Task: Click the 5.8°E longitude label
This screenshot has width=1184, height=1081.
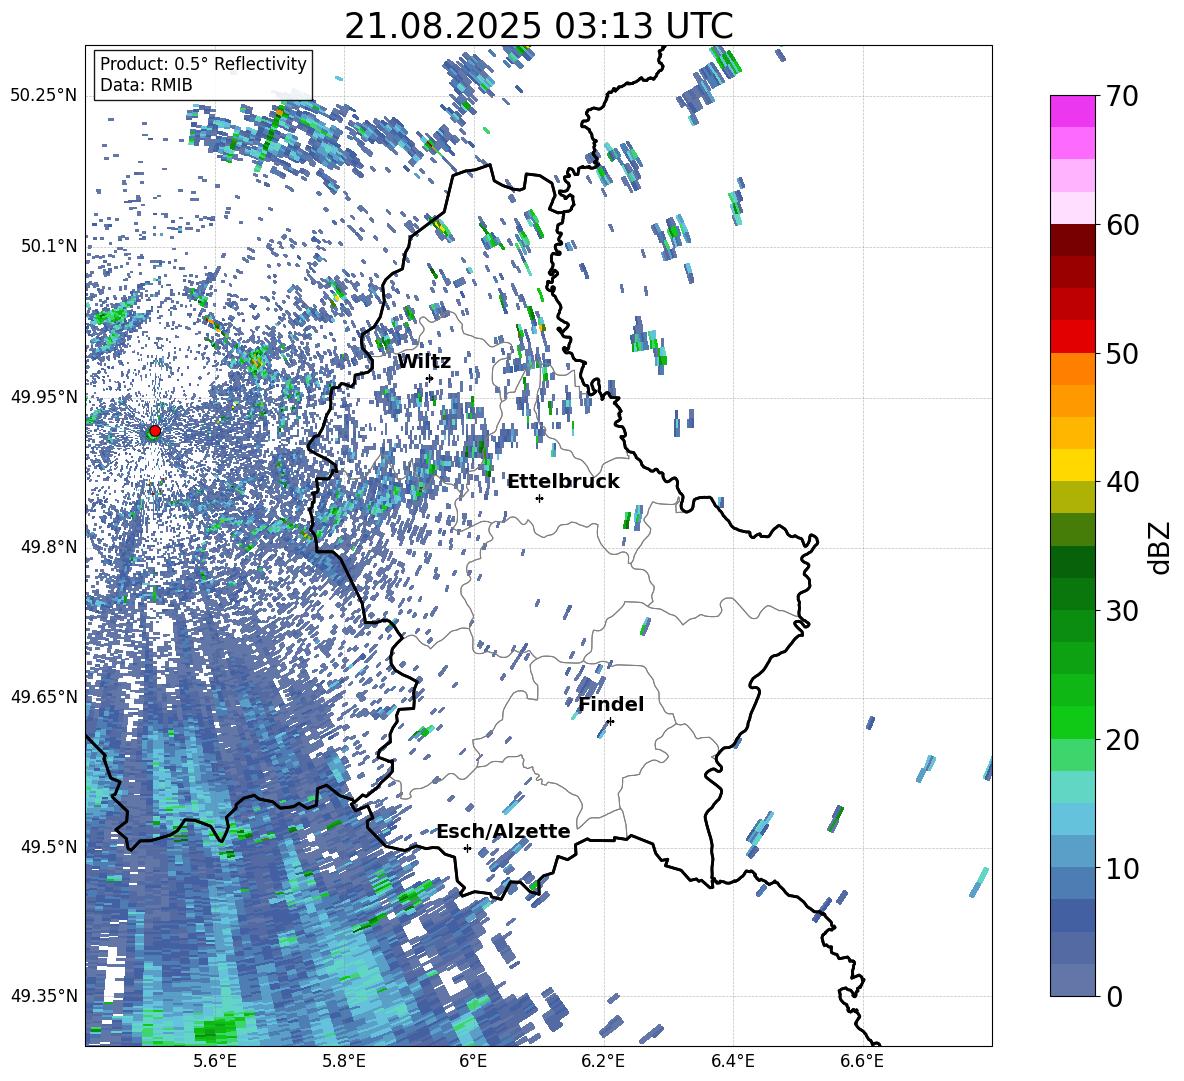Action: pos(344,1061)
